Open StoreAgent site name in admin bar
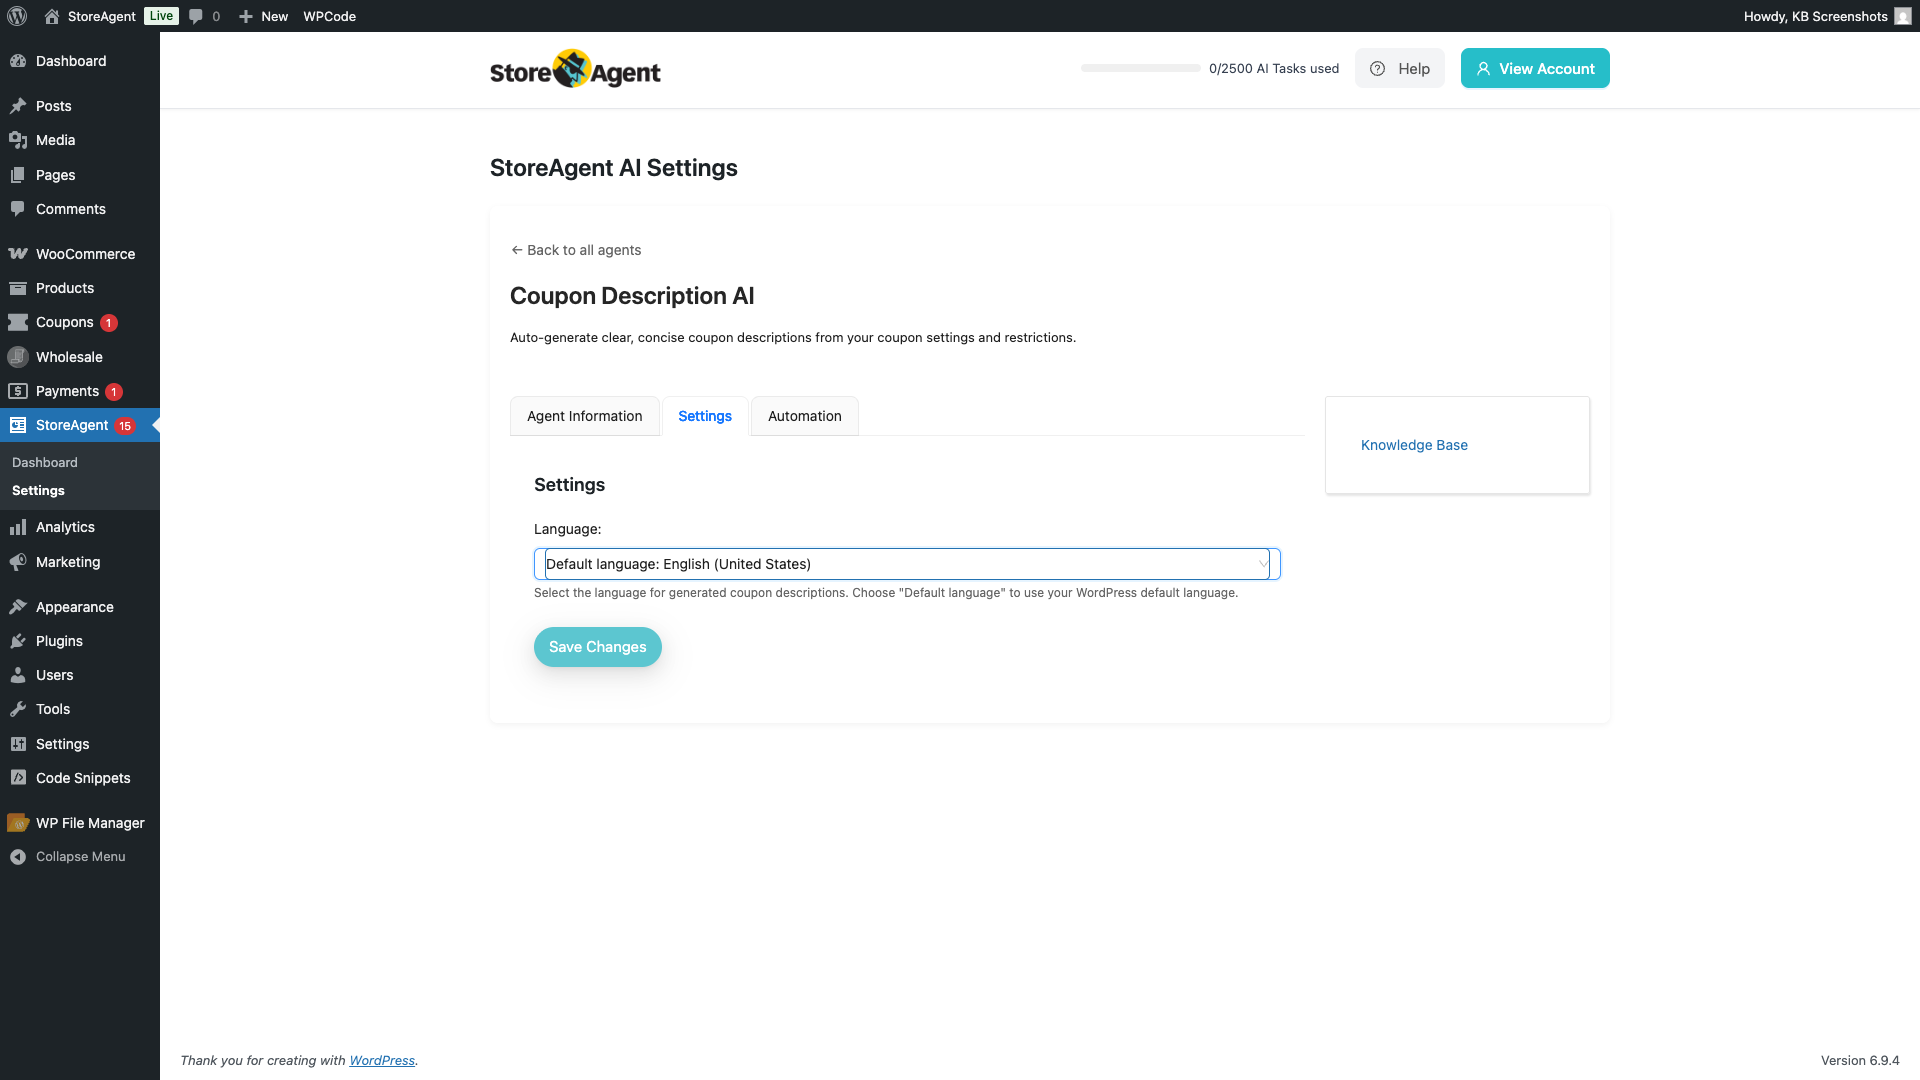Image resolution: width=1920 pixels, height=1080 pixels. [102, 16]
